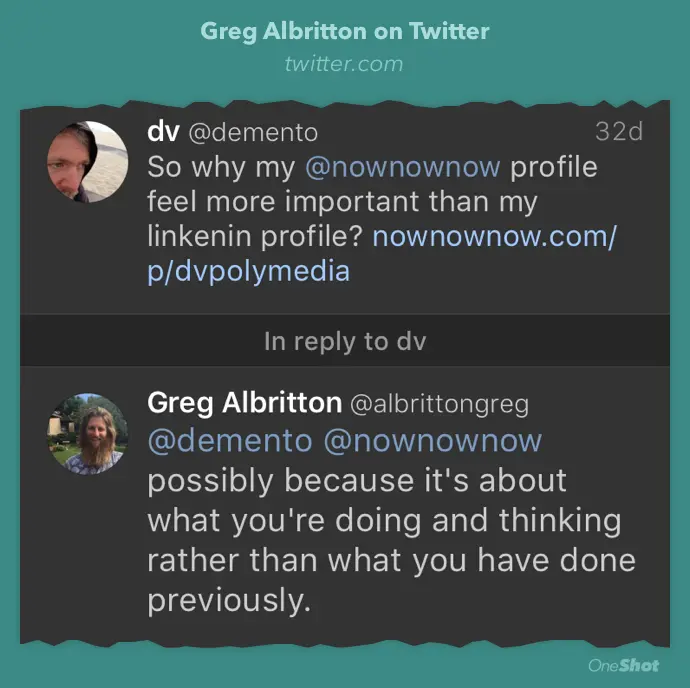Open Greg Albritton's profile picture
This screenshot has width=690, height=688.
88,432
